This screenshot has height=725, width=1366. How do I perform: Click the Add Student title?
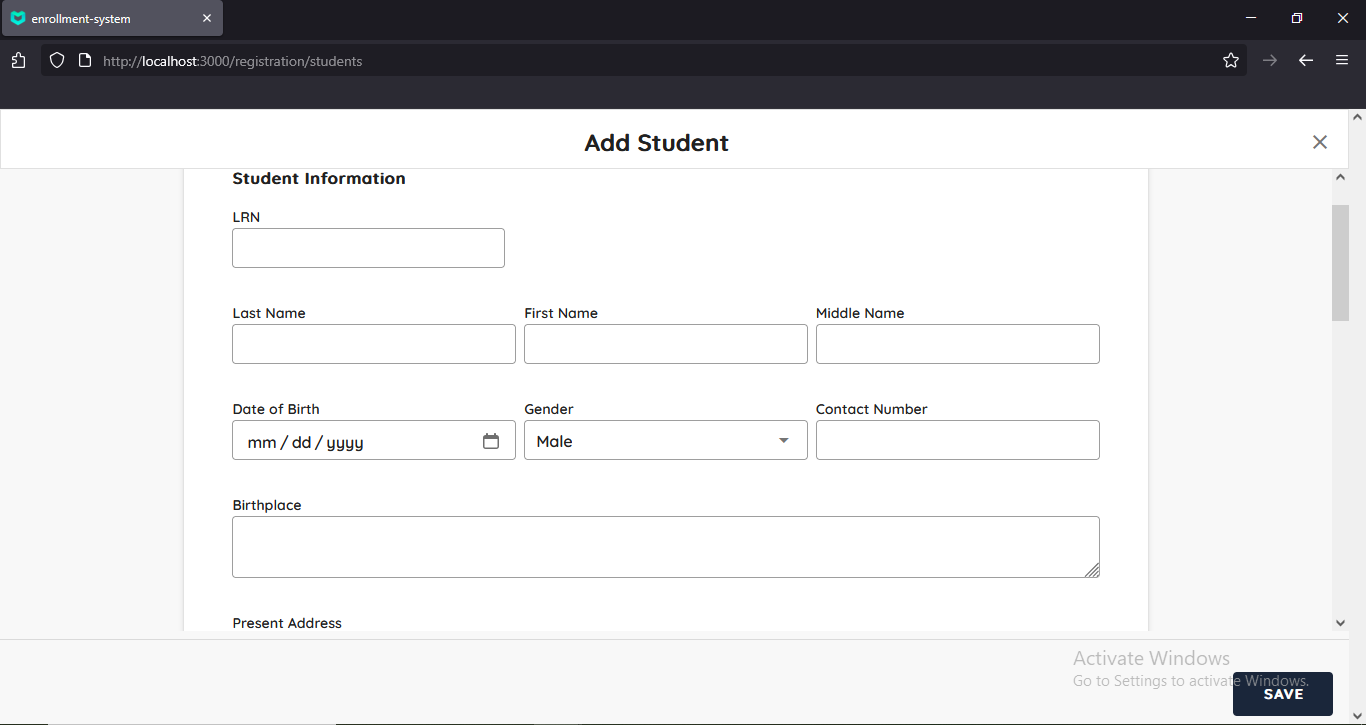(657, 143)
